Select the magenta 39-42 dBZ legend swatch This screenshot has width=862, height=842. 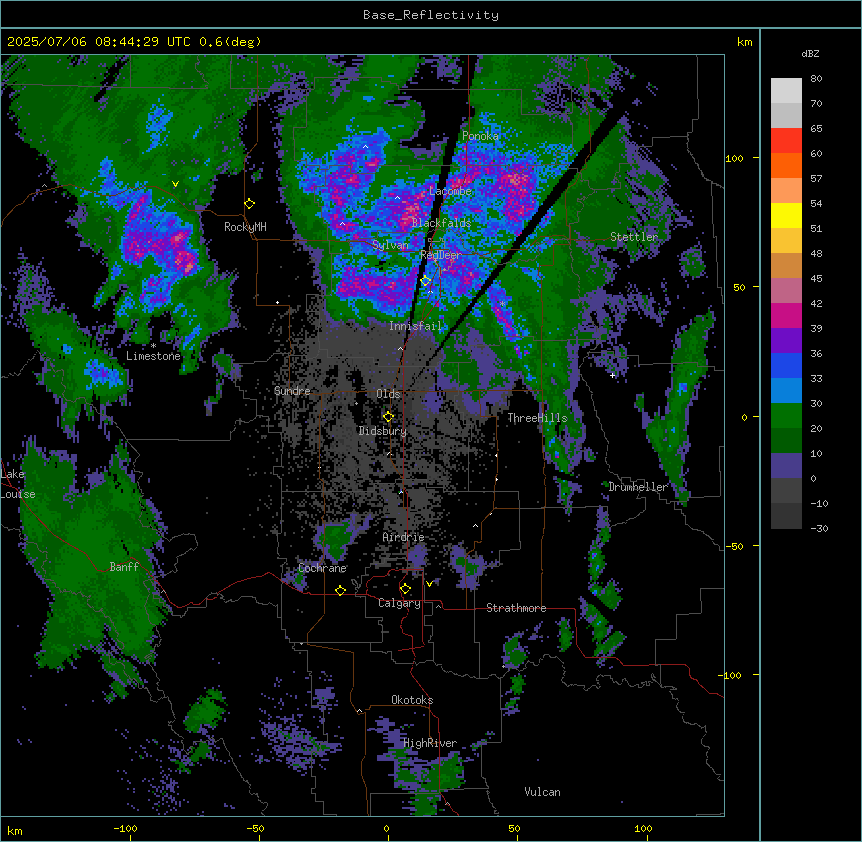(x=786, y=316)
